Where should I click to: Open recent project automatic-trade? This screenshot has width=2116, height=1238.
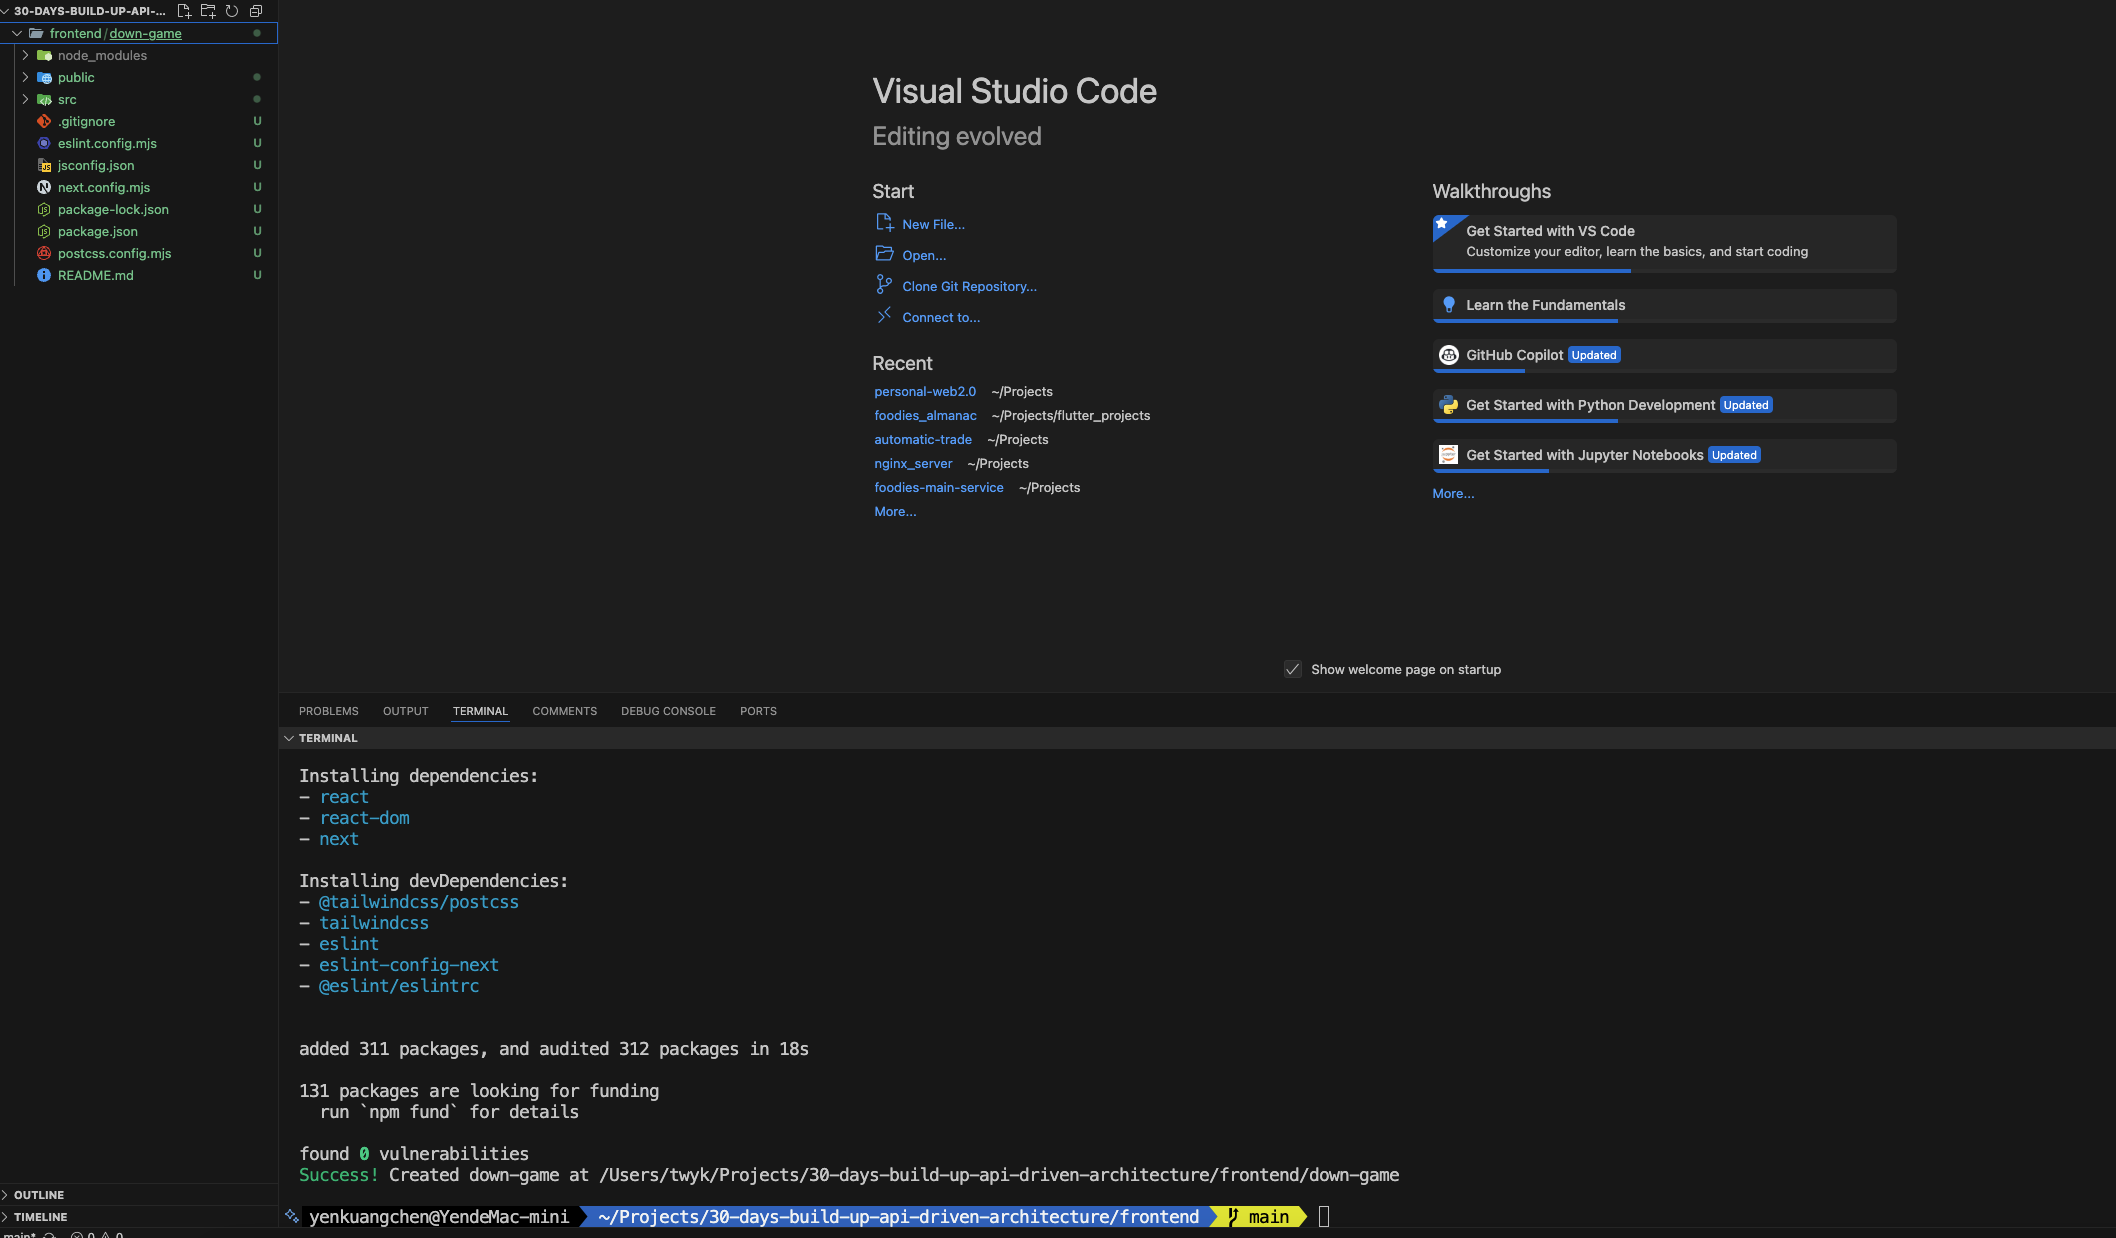923,439
